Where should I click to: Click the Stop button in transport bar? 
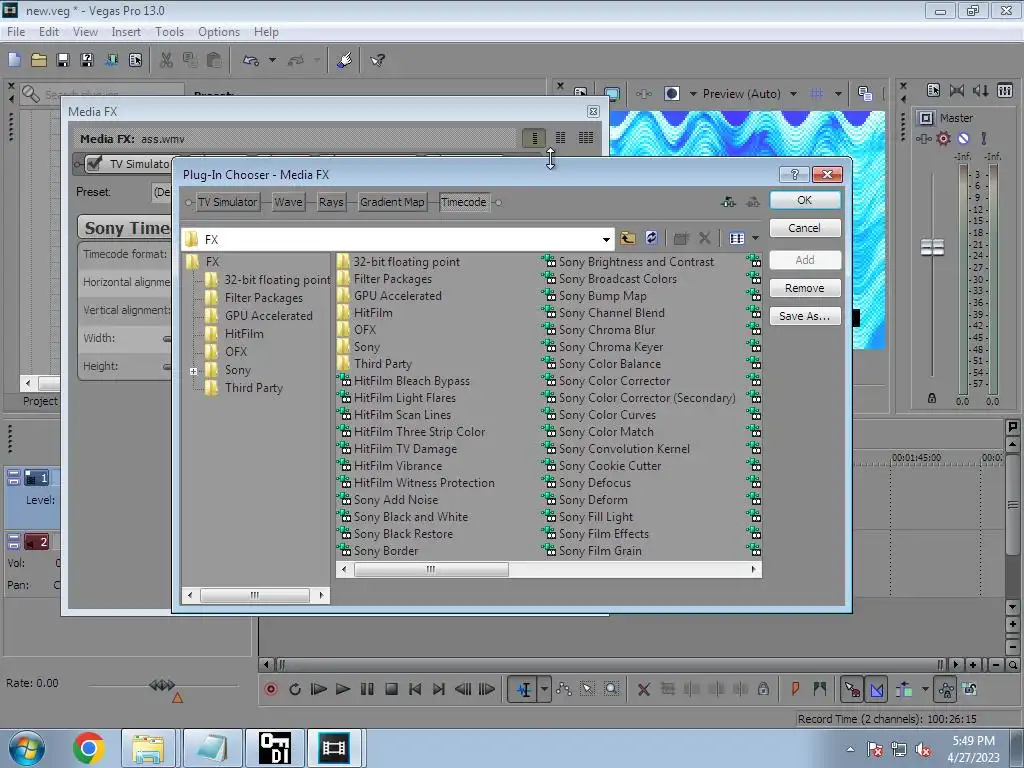[391, 689]
